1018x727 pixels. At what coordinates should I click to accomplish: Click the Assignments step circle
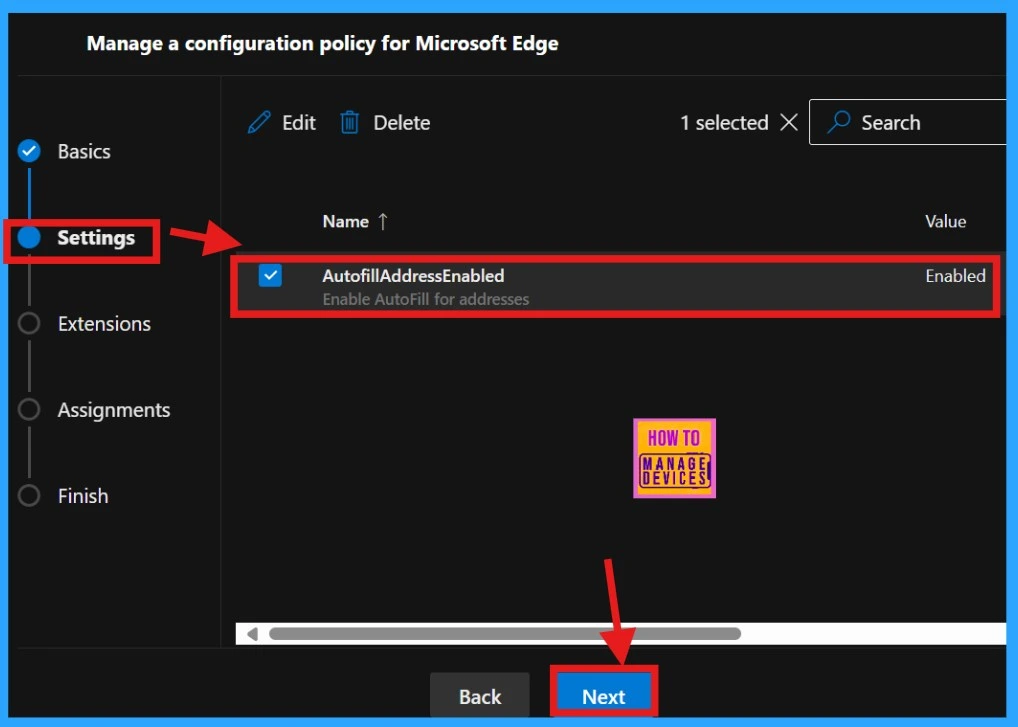pyautogui.click(x=29, y=409)
